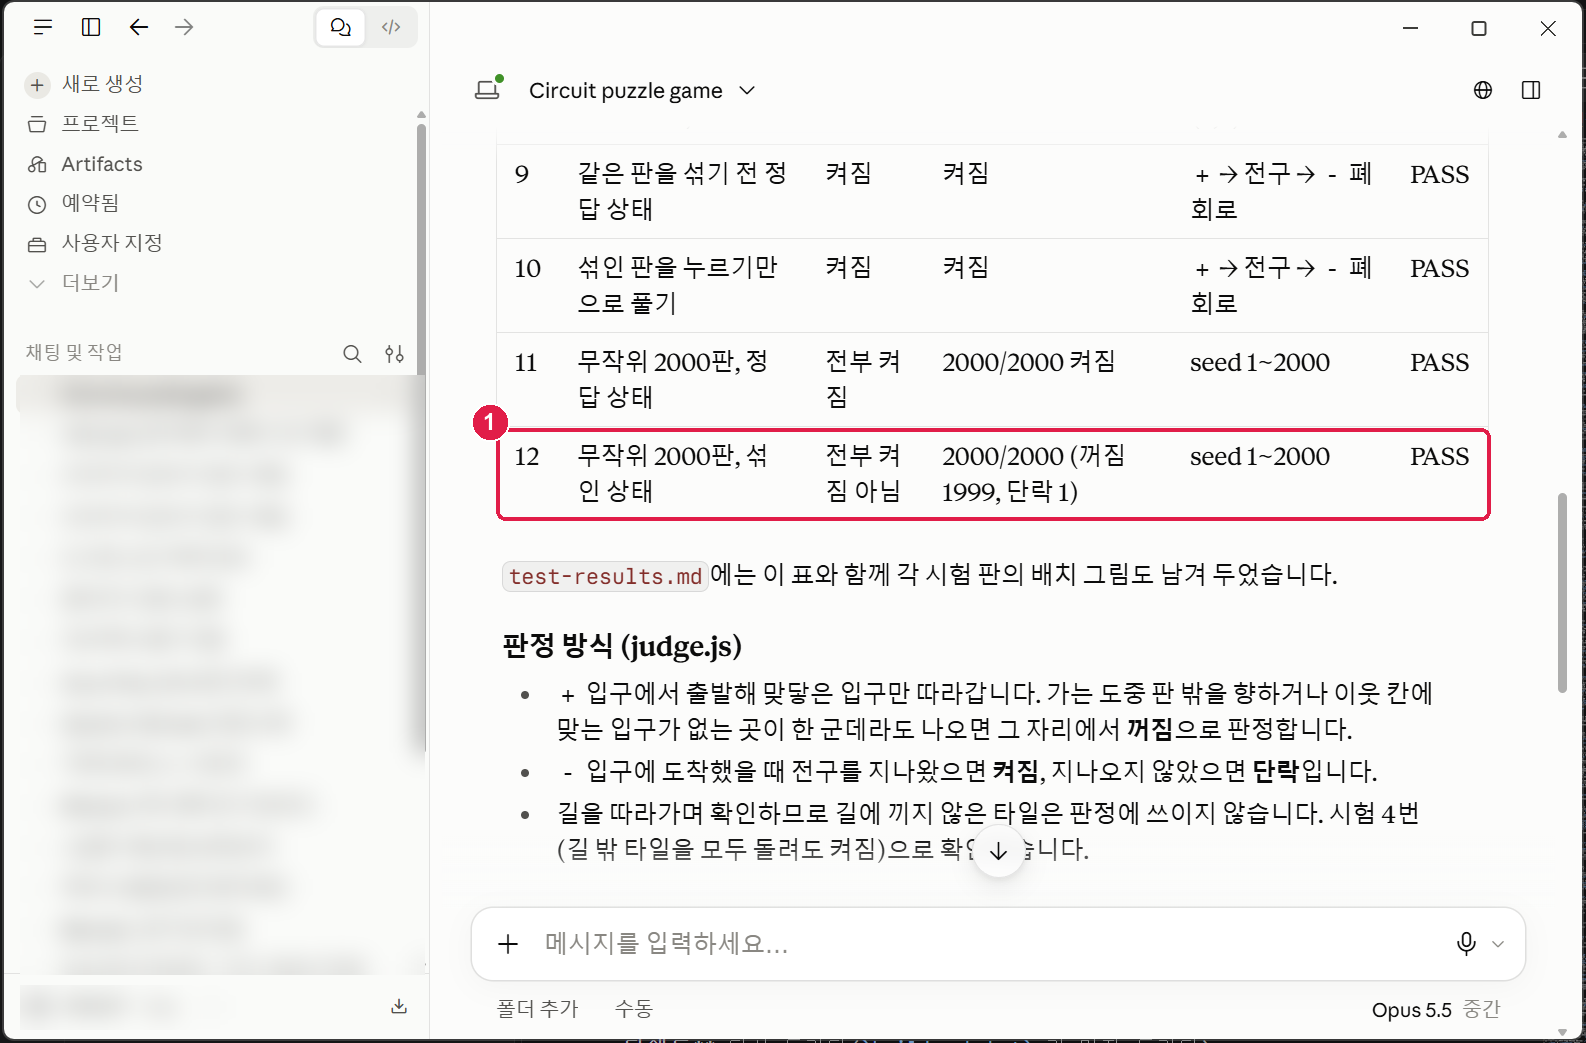Image resolution: width=1586 pixels, height=1043 pixels.
Task: Open 사용자 지정 in sidebar
Action: pyautogui.click(x=111, y=244)
